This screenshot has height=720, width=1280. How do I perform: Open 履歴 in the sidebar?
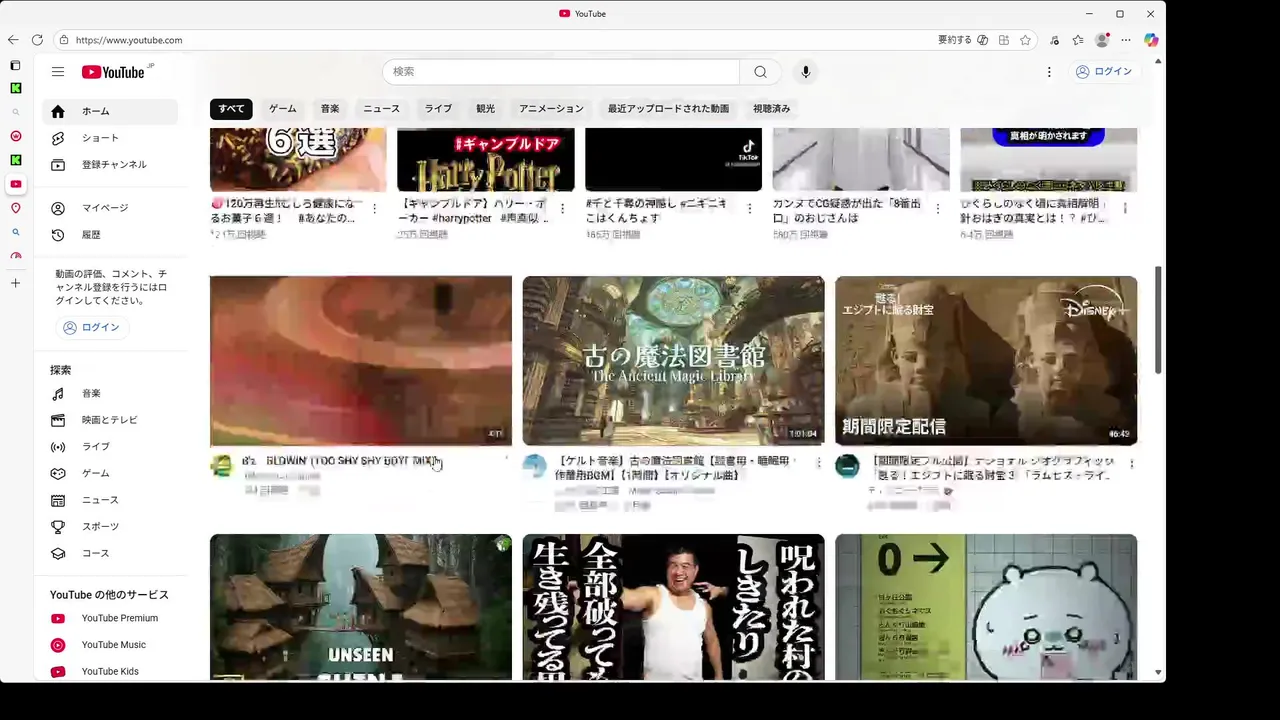(x=110, y=234)
